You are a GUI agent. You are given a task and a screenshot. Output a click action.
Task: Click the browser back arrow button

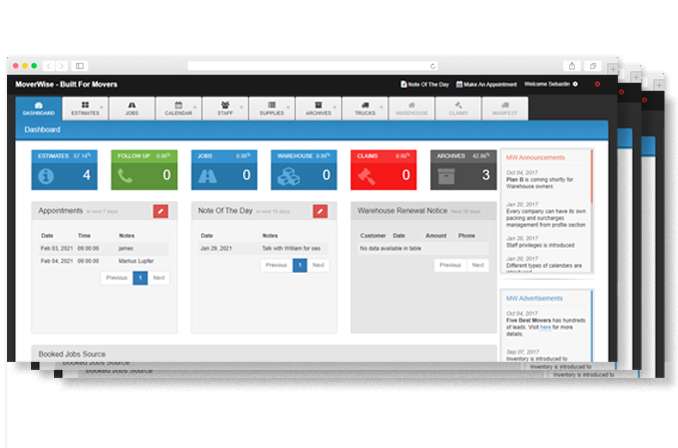[x=49, y=66]
